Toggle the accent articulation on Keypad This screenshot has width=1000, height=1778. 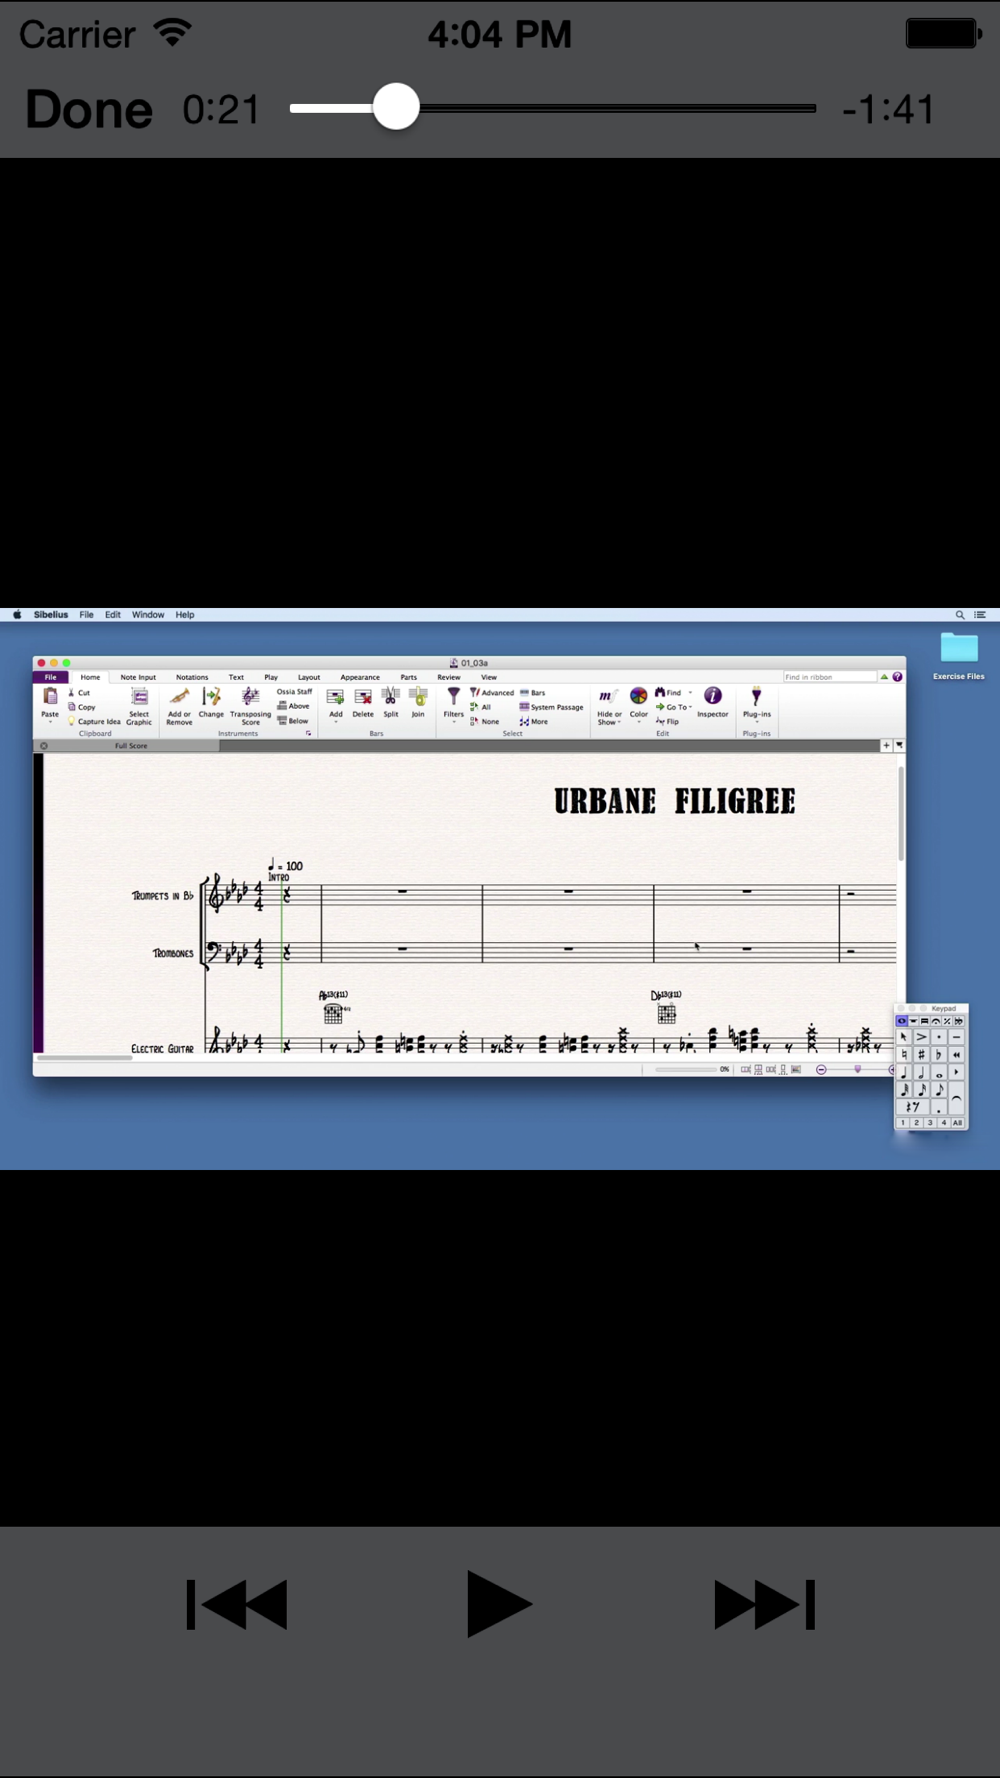coord(921,1037)
